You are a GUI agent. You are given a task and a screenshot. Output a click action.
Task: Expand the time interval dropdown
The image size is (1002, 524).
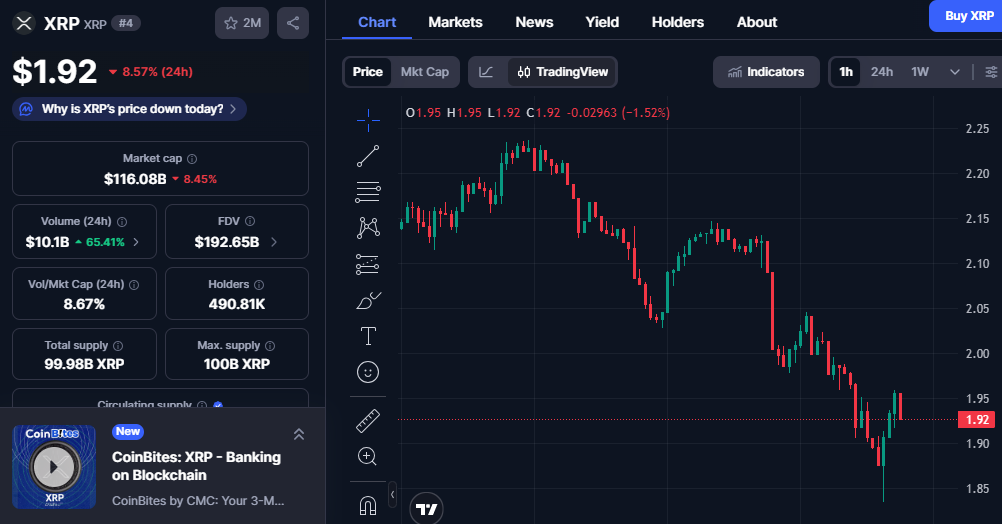955,72
